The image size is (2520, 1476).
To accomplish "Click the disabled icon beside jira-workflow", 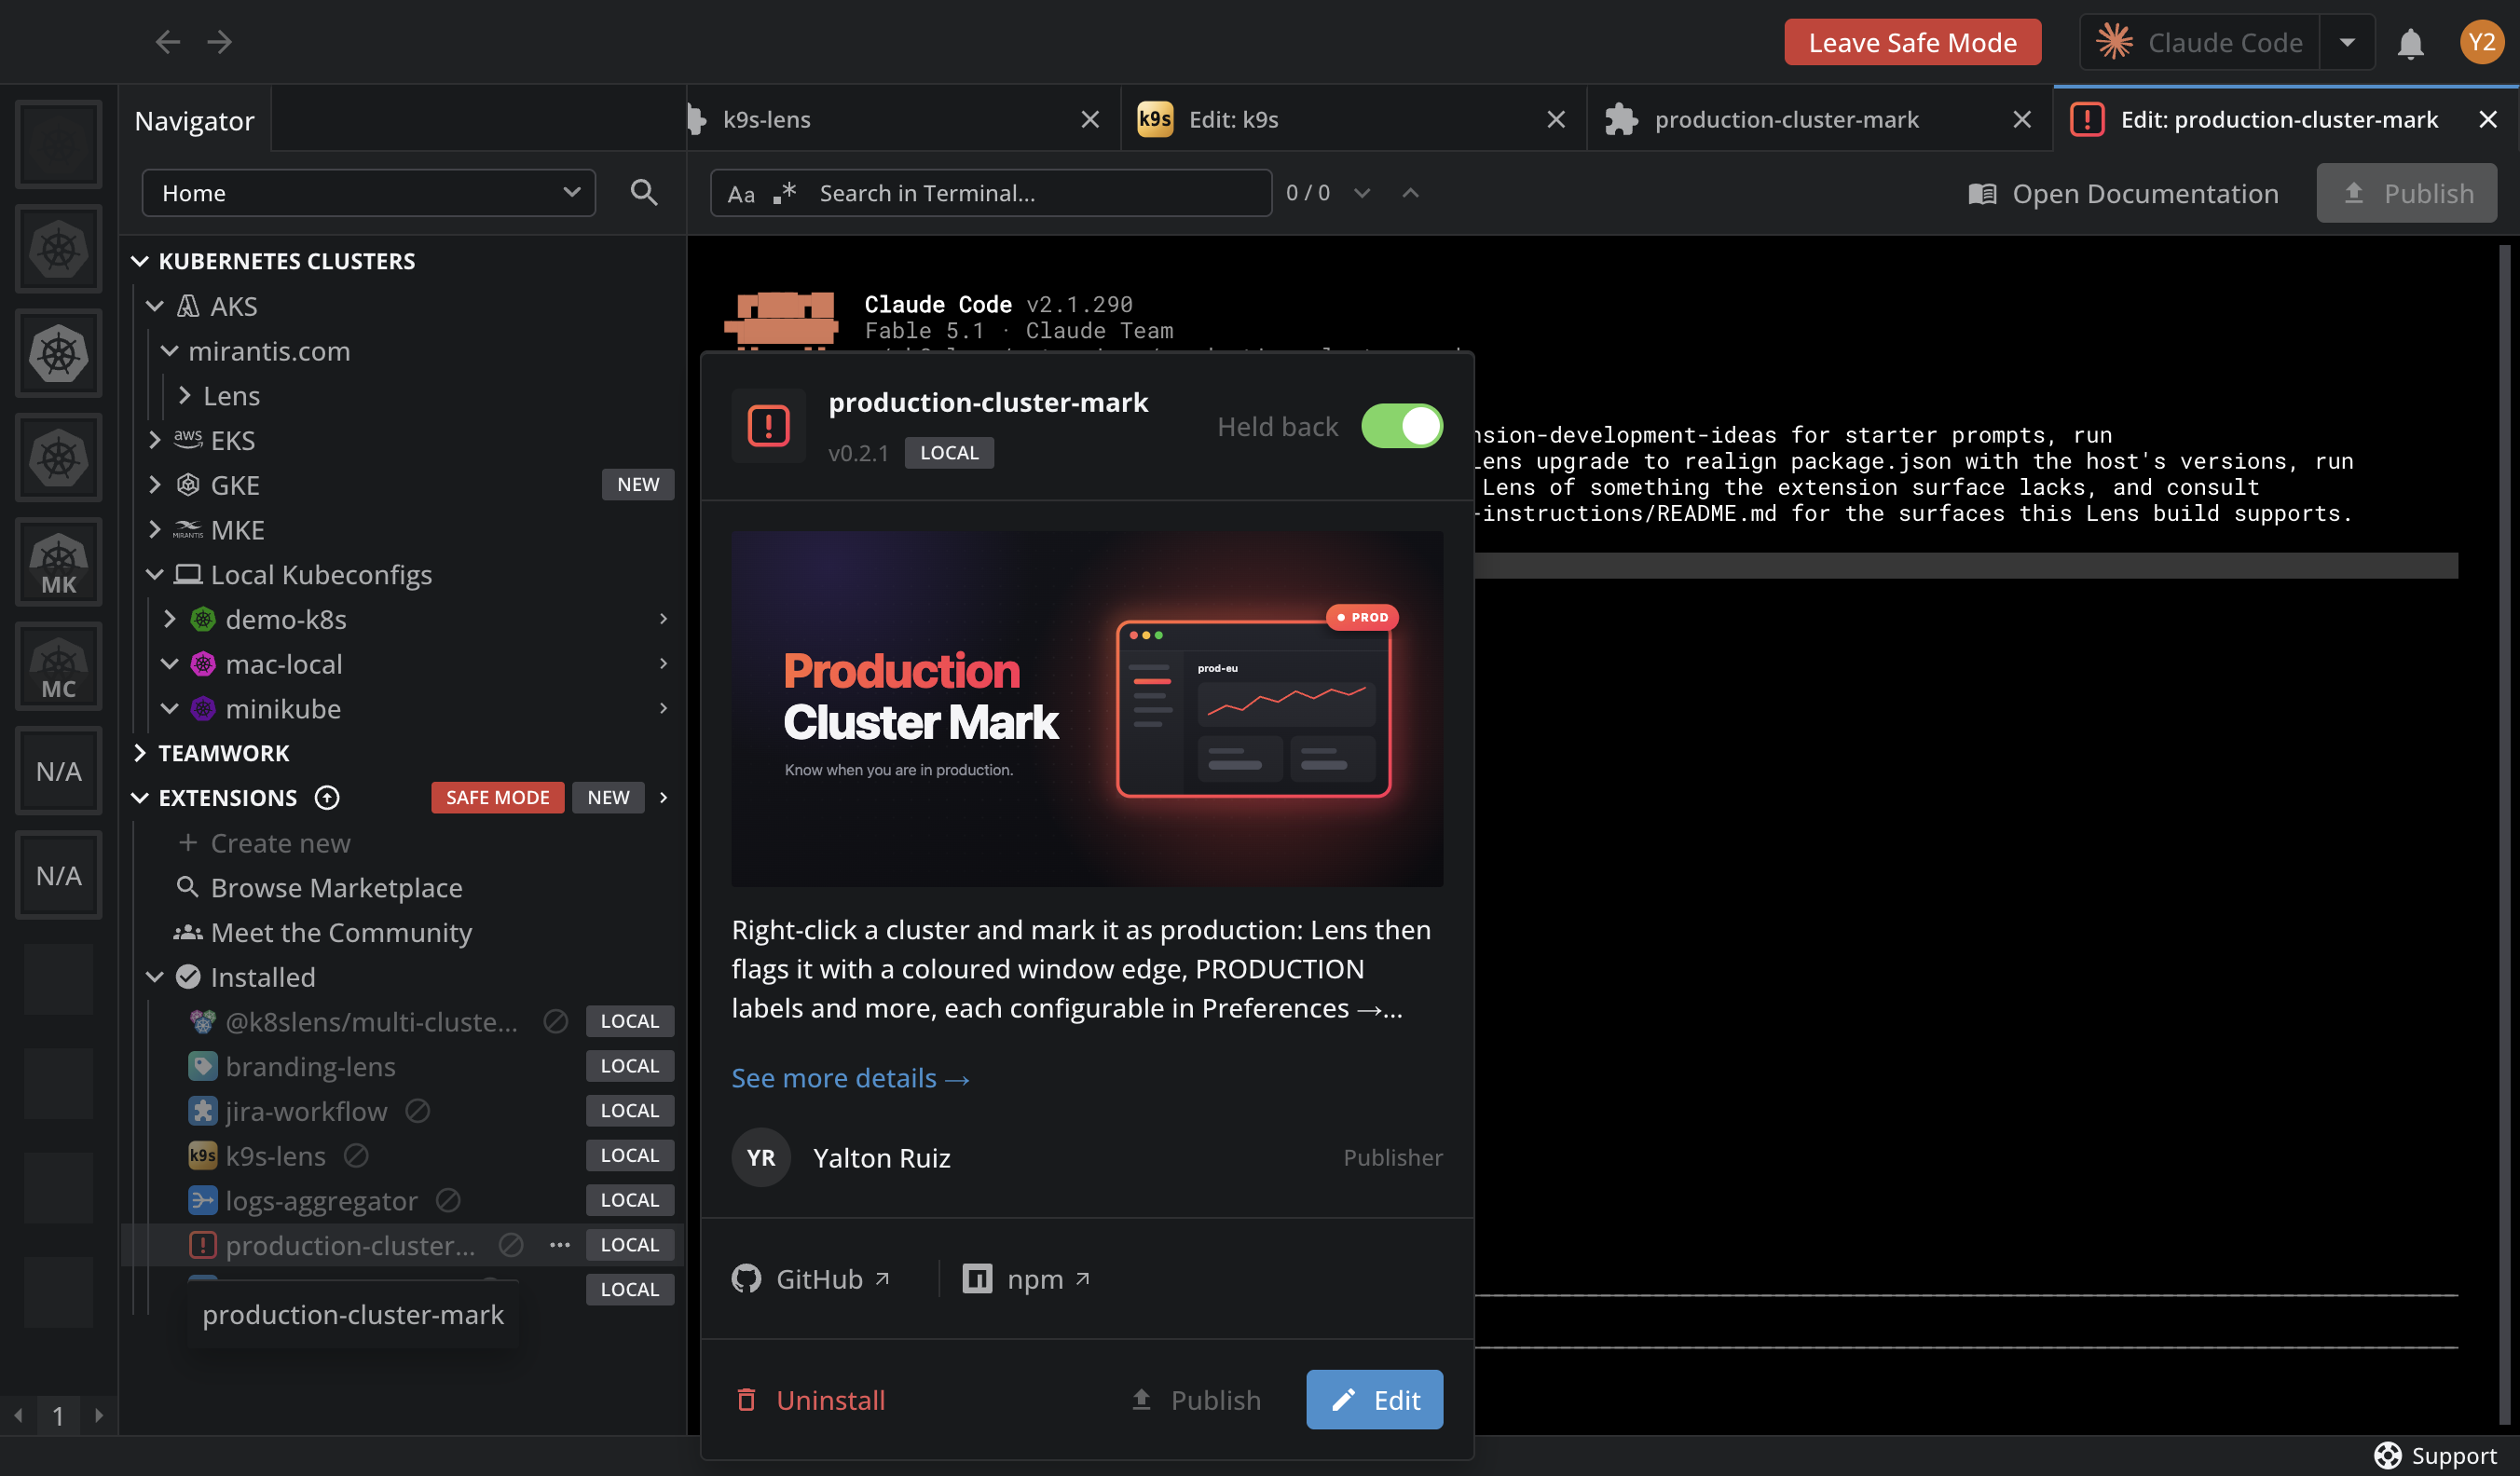I will tap(417, 1111).
